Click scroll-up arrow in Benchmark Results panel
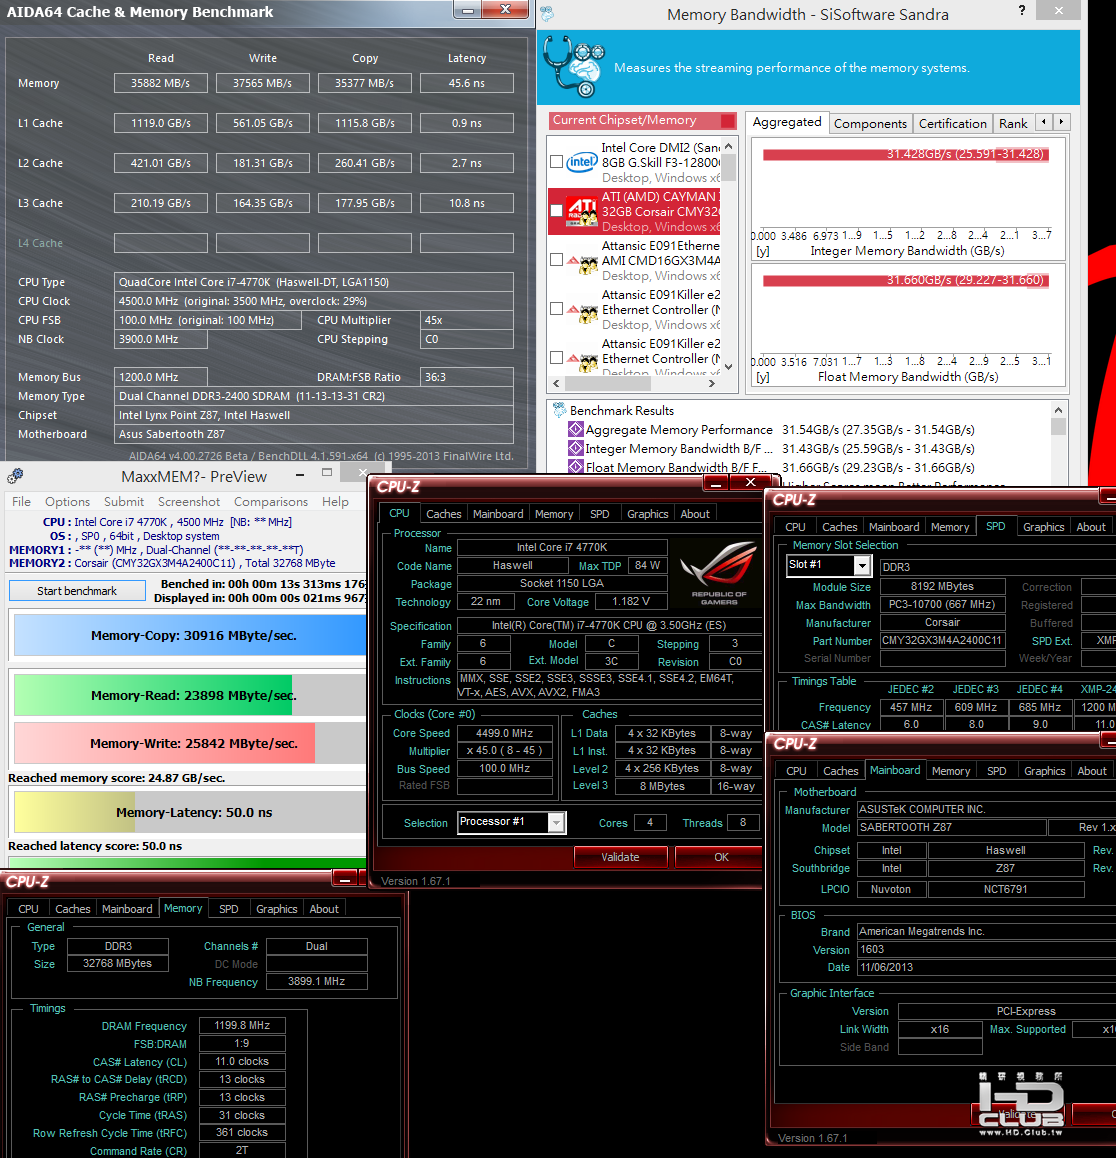Image resolution: width=1116 pixels, height=1158 pixels. pos(1058,410)
